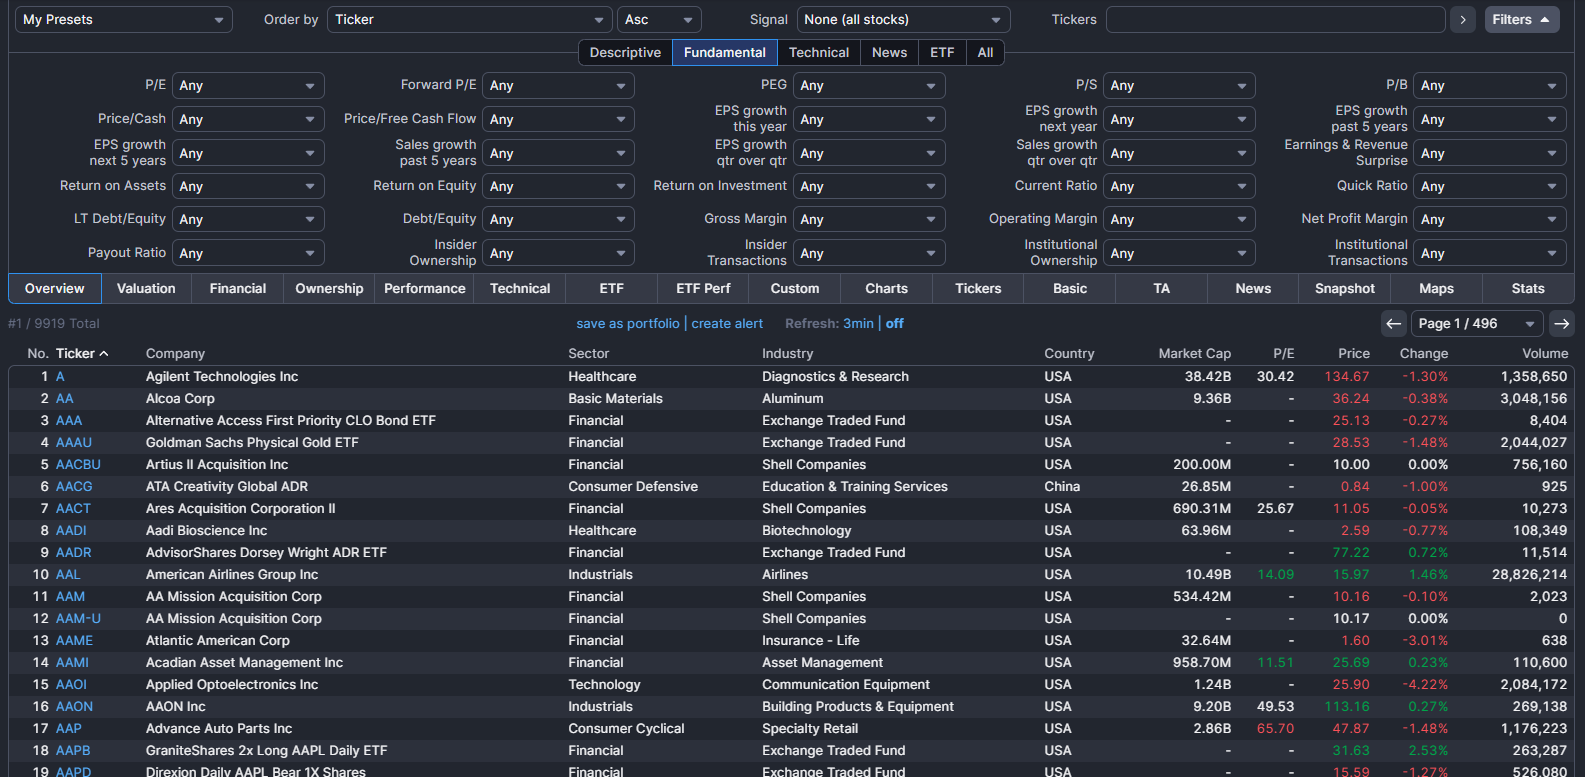Click Applied Optoelectronics Inc row
The height and width of the screenshot is (777, 1585).
coord(791,685)
